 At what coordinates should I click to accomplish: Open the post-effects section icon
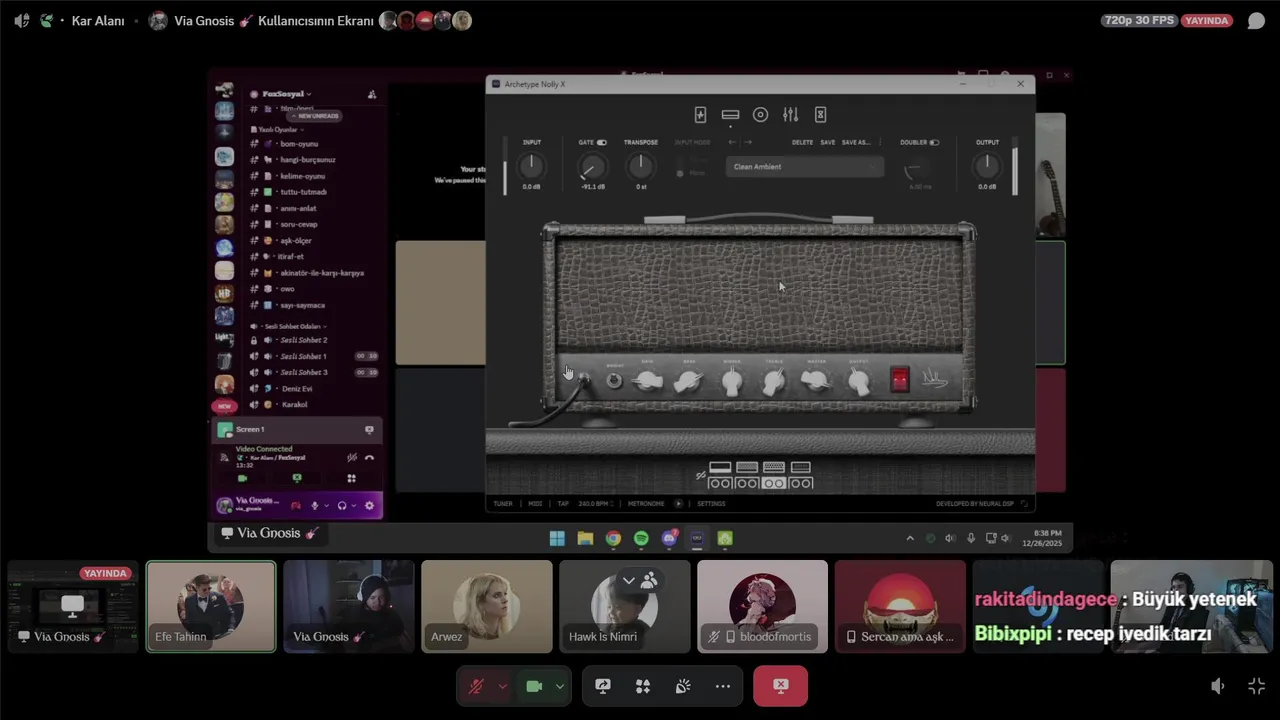click(x=820, y=115)
